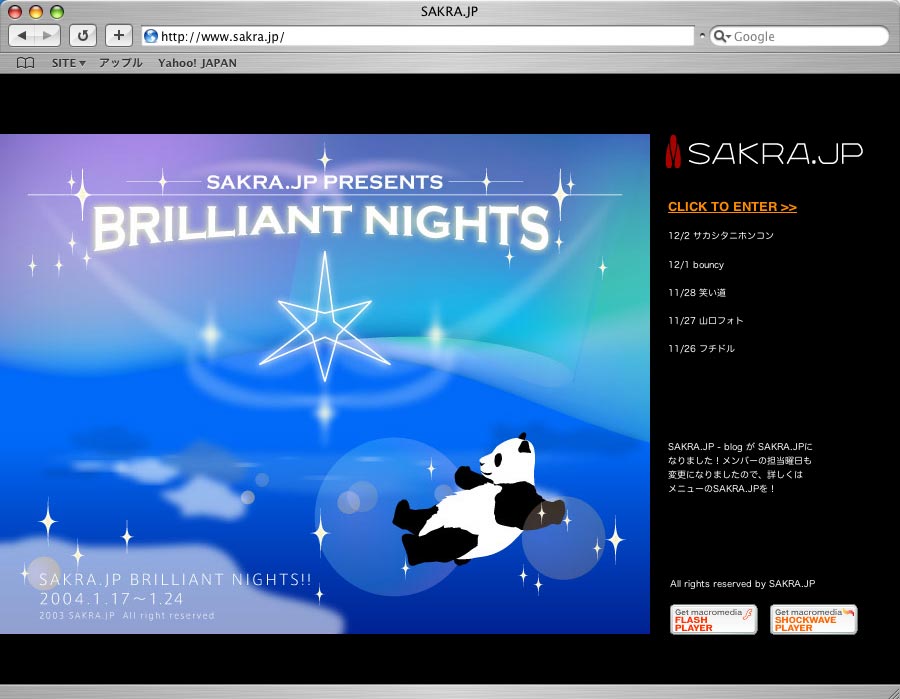Open the 12/2 サカシタニホンコン entry
Screen dimensions: 900x699
click(721, 235)
